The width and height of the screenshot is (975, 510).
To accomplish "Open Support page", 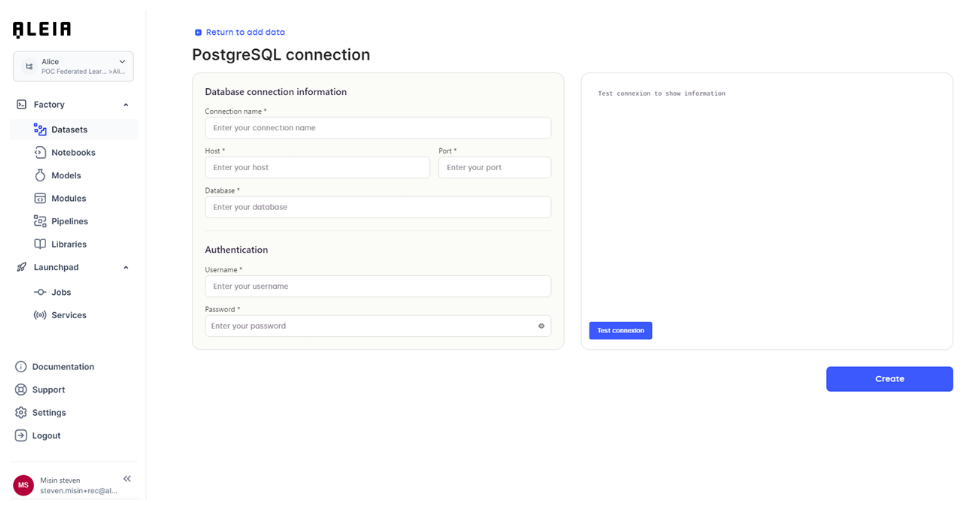I will tap(49, 390).
